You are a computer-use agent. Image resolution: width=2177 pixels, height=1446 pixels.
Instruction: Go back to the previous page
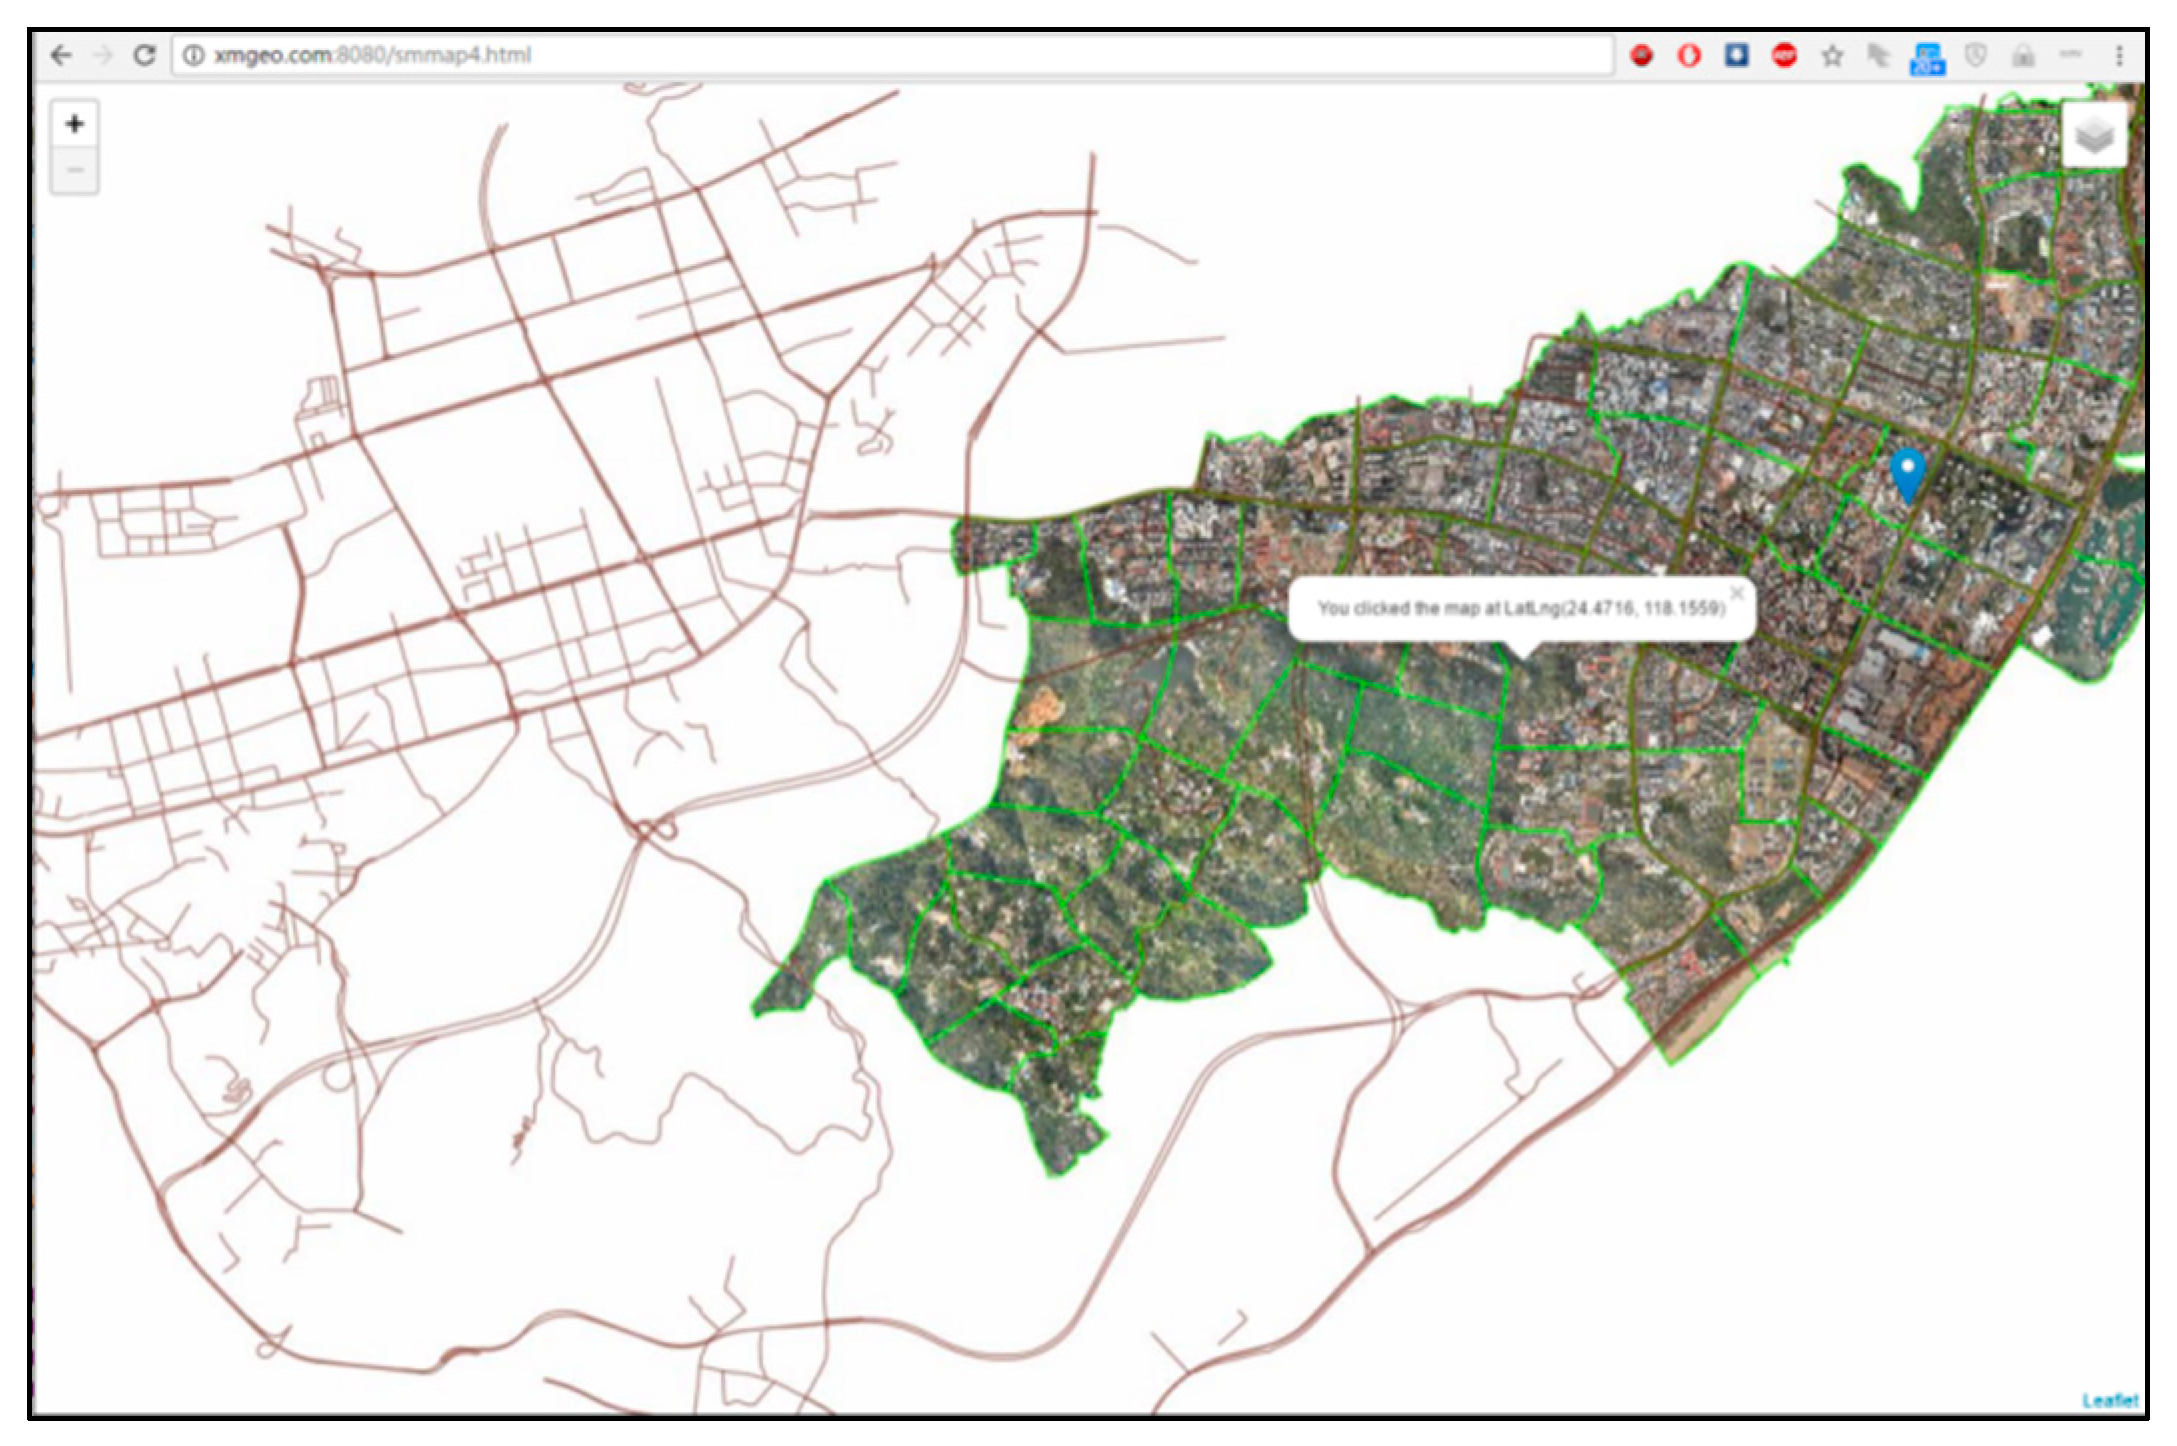coord(61,56)
